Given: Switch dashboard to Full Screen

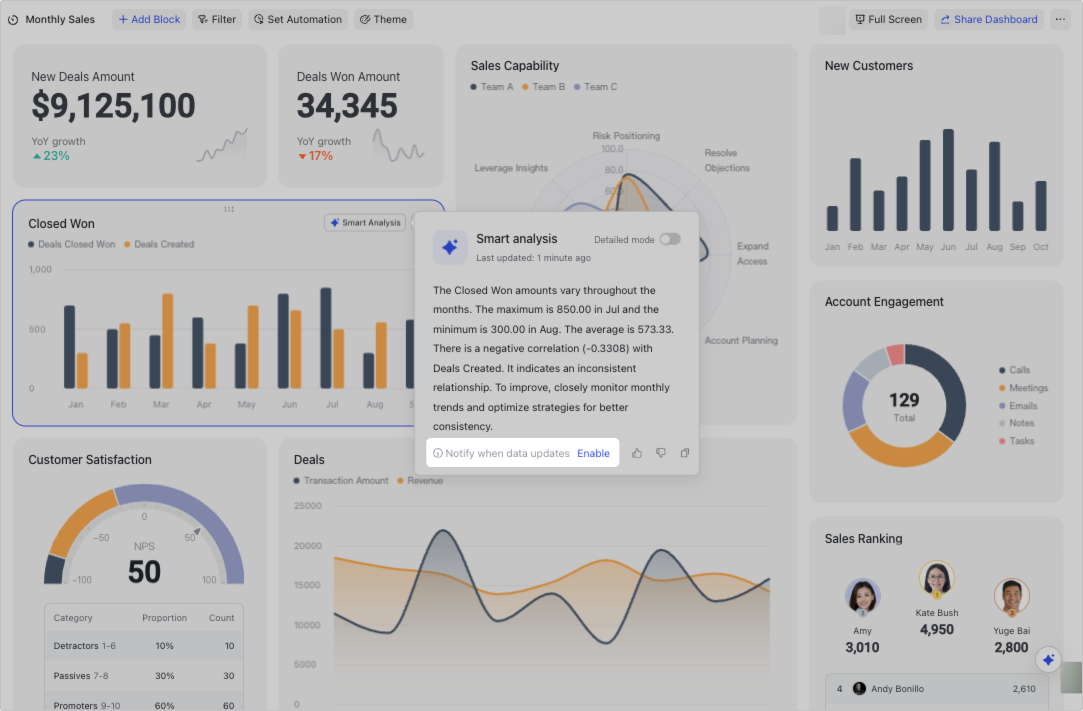Looking at the screenshot, I should 888,19.
